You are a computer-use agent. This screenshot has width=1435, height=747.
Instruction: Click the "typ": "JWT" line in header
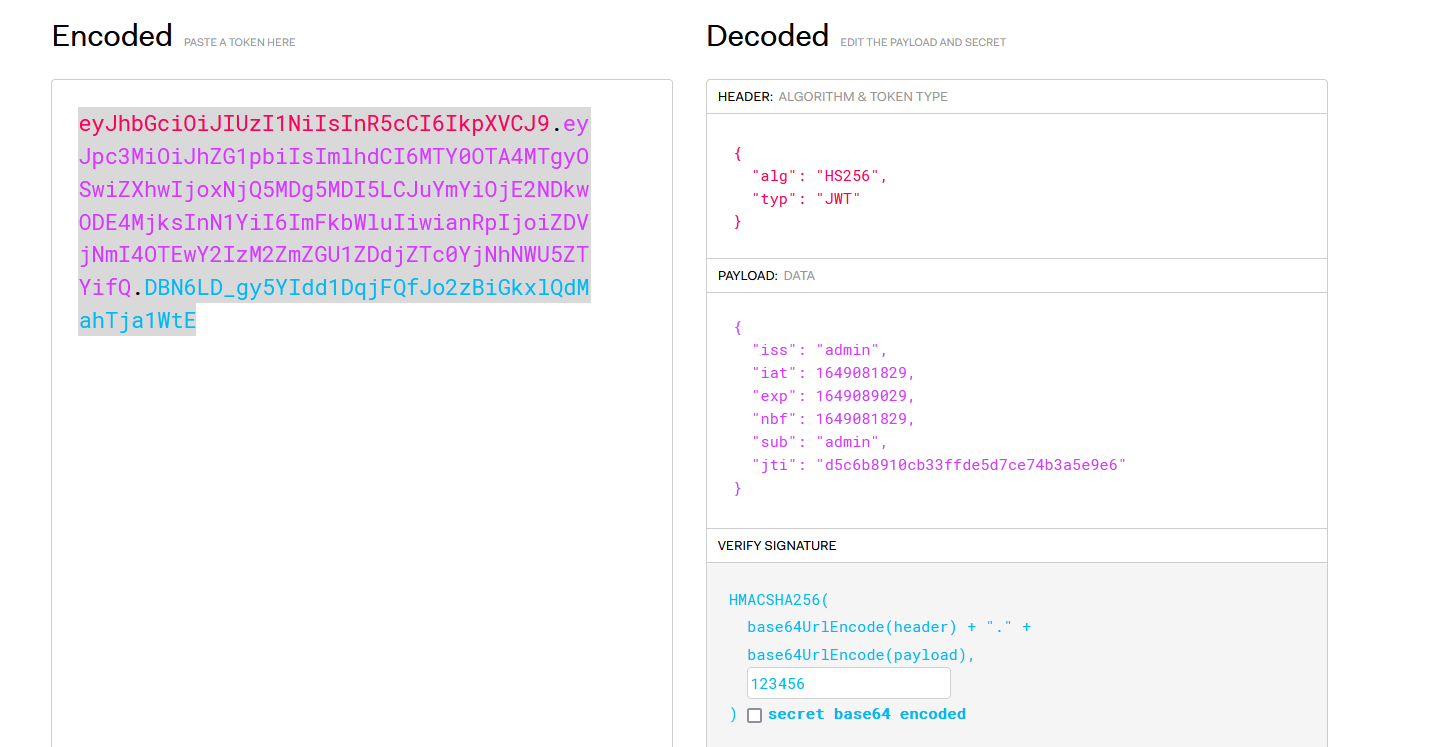(x=806, y=199)
